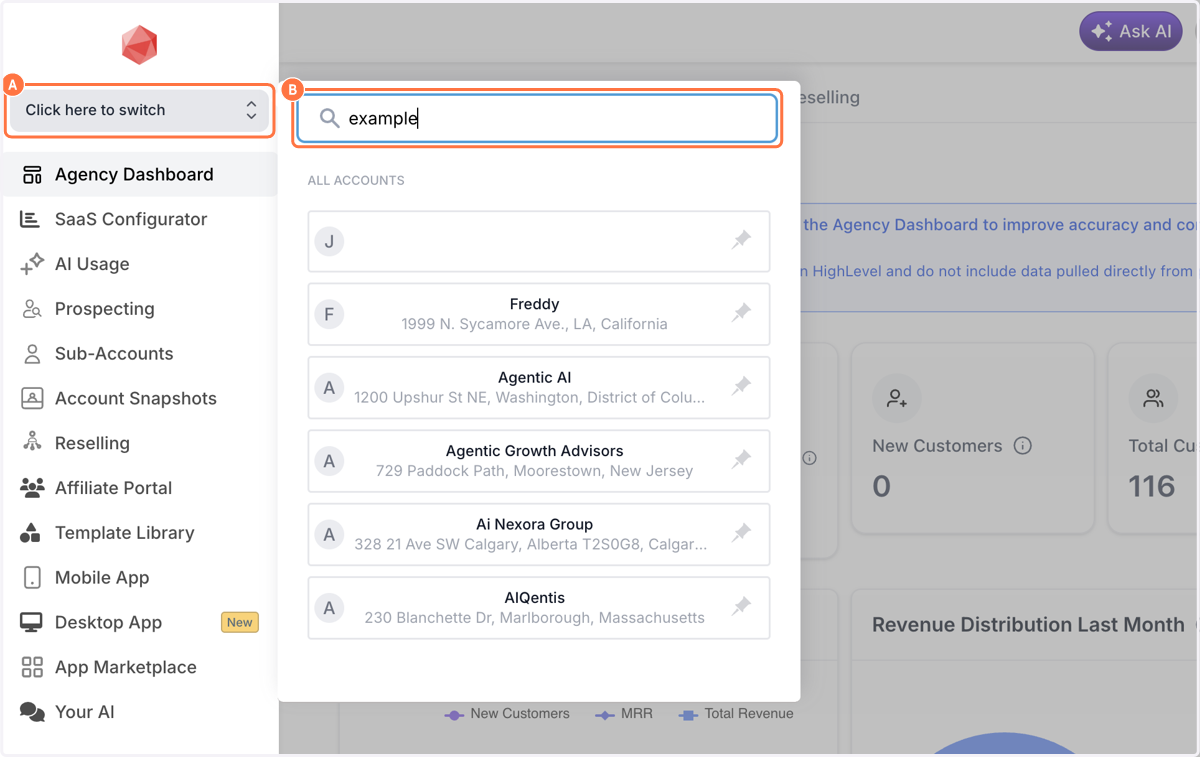Switch to the Freddy account

(x=539, y=314)
